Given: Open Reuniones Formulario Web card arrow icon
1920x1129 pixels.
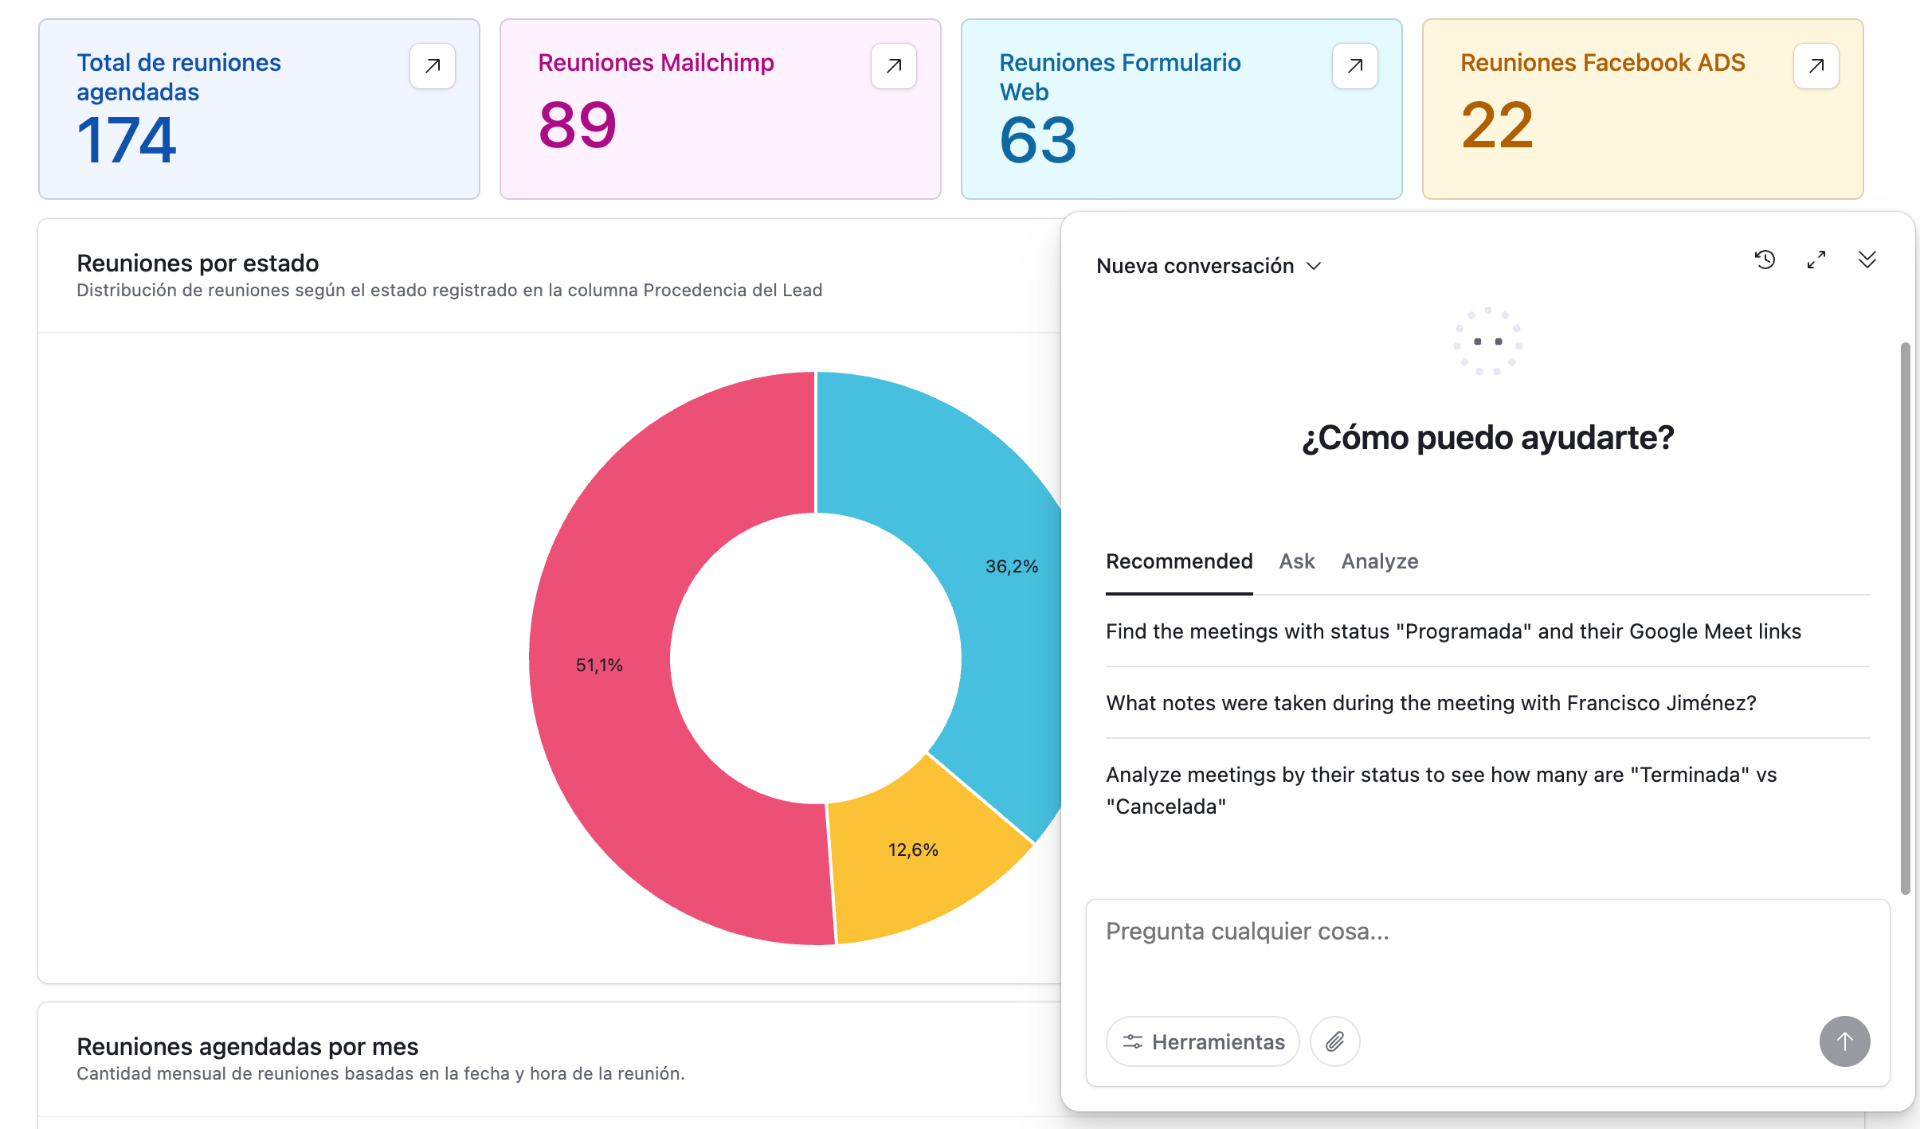Looking at the screenshot, I should [x=1355, y=66].
